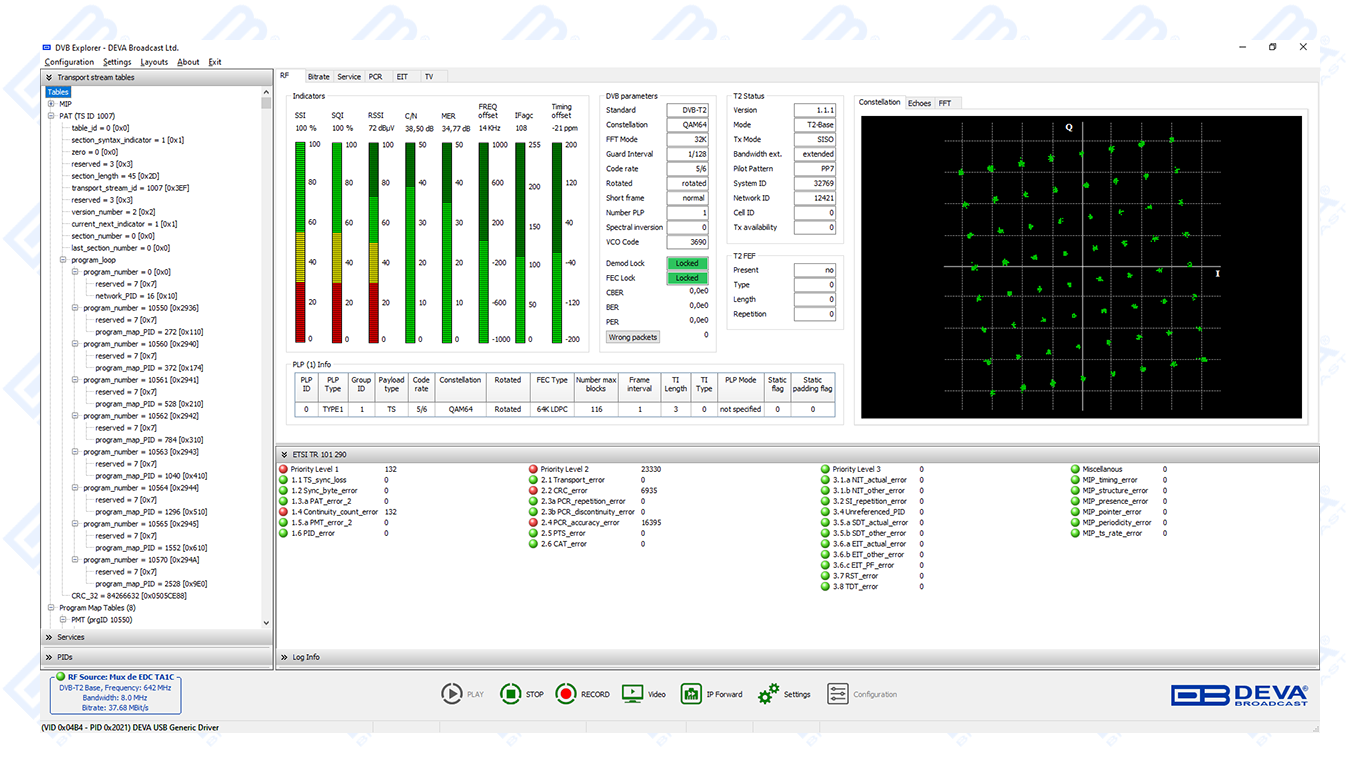This screenshot has width=1360, height=773.
Task: Click the Wrong packets button
Action: [633, 337]
